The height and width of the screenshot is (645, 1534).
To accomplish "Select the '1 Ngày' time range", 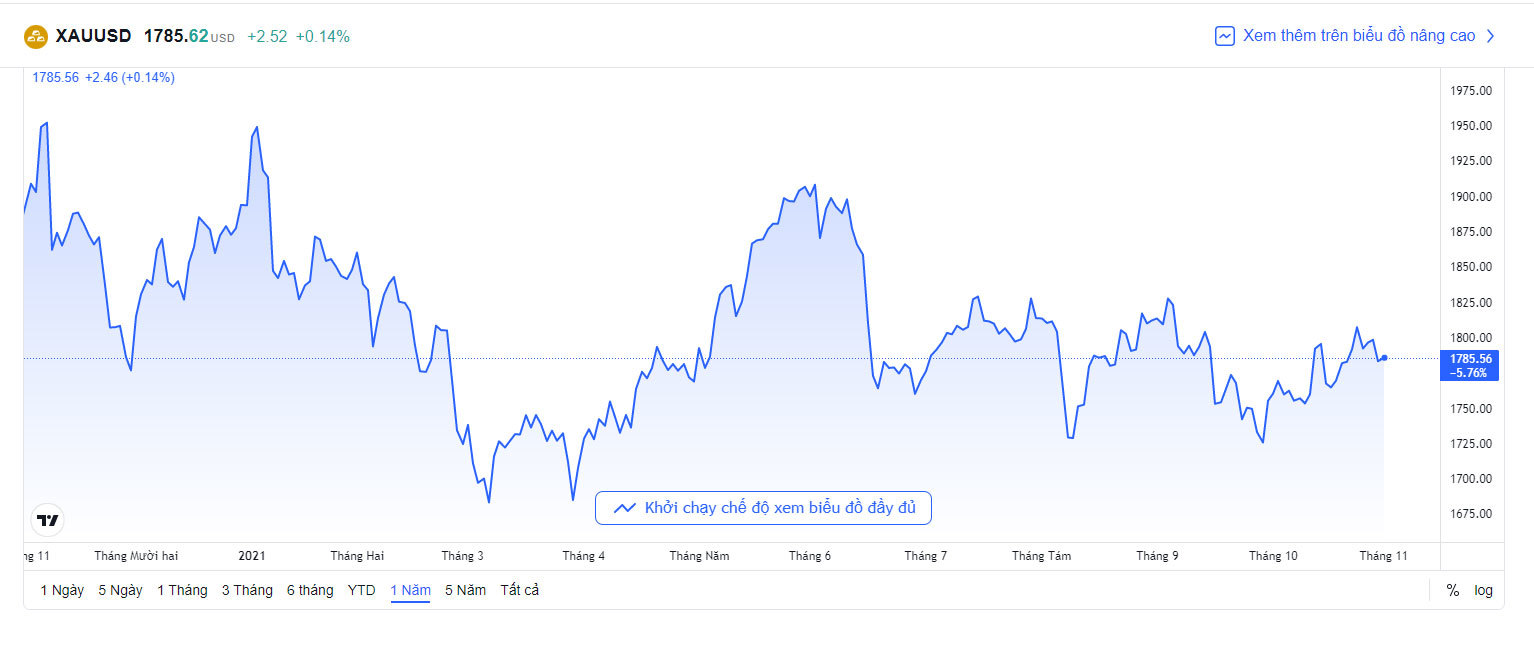I will click(62, 590).
